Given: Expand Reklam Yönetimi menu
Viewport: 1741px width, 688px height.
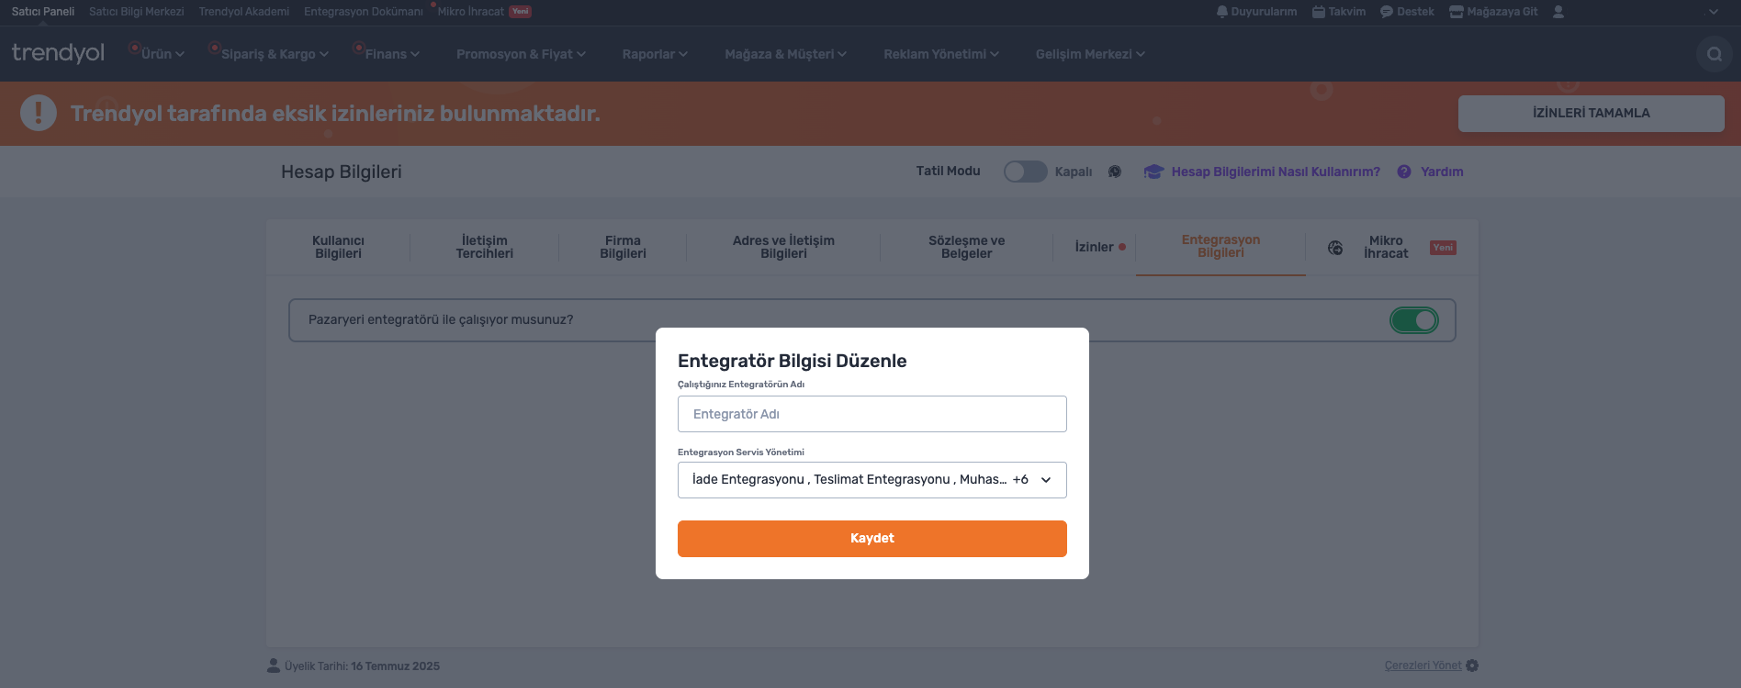Looking at the screenshot, I should (941, 54).
